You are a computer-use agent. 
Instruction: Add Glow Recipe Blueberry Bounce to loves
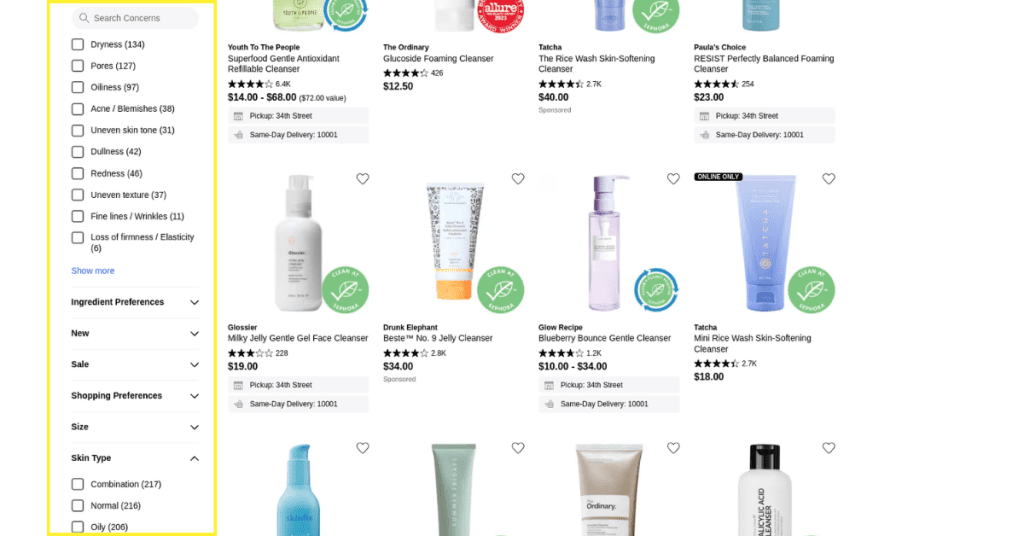click(x=673, y=179)
